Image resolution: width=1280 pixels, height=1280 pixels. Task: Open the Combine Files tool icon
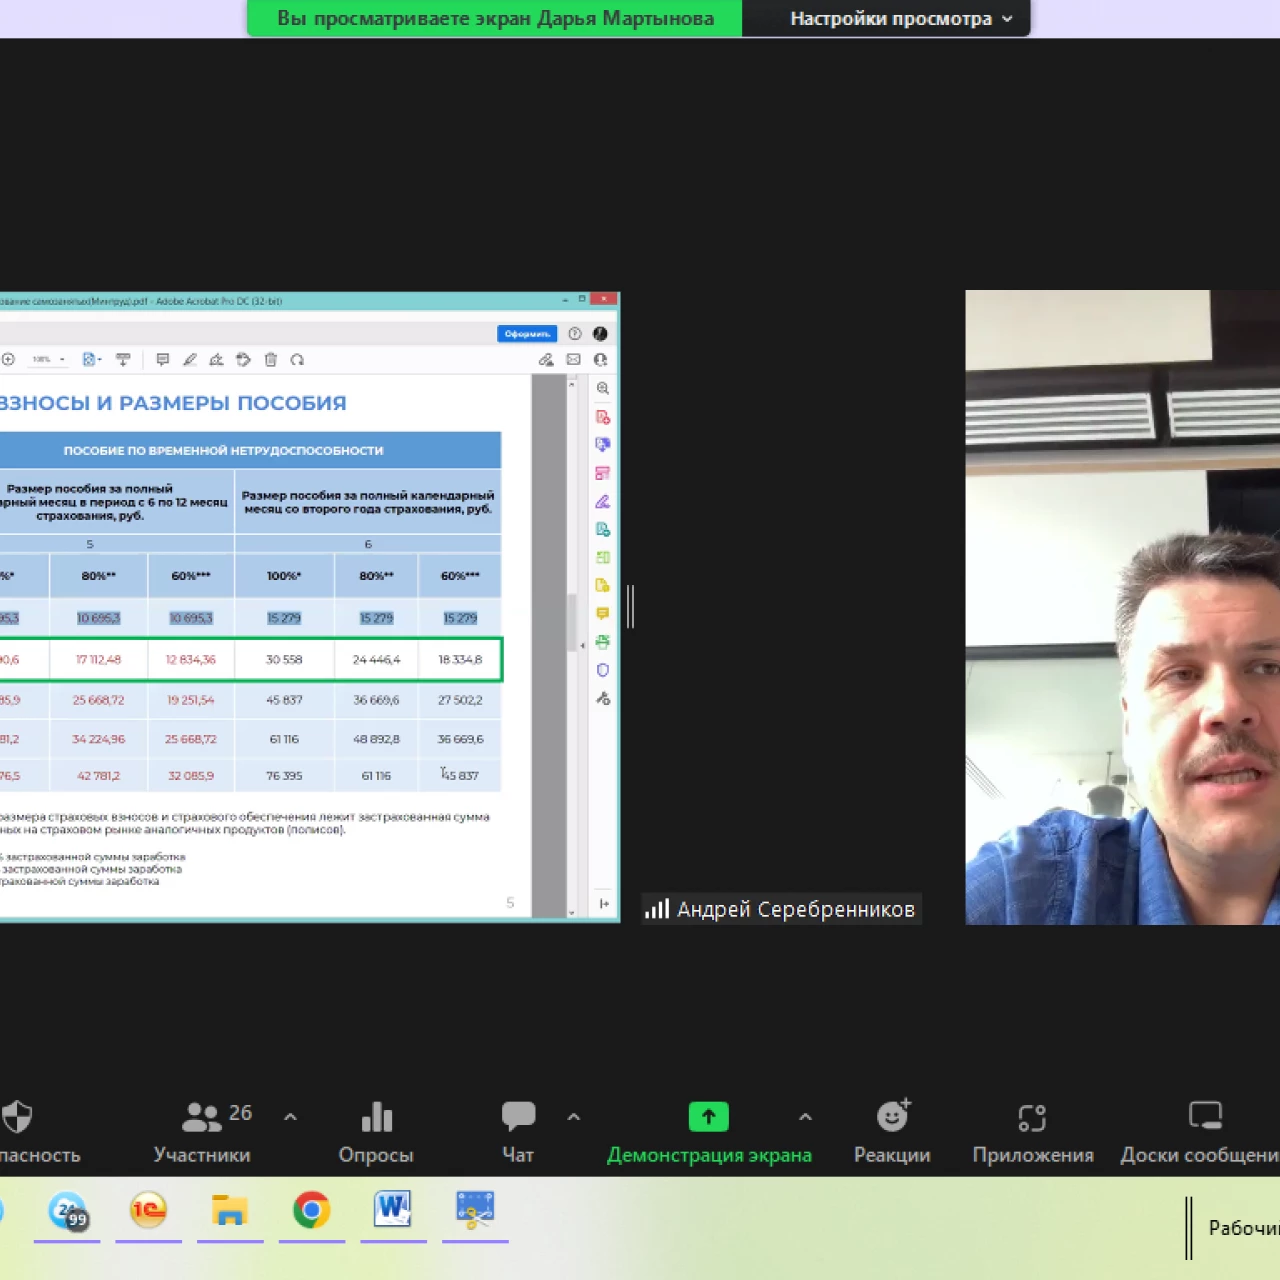pos(602,444)
